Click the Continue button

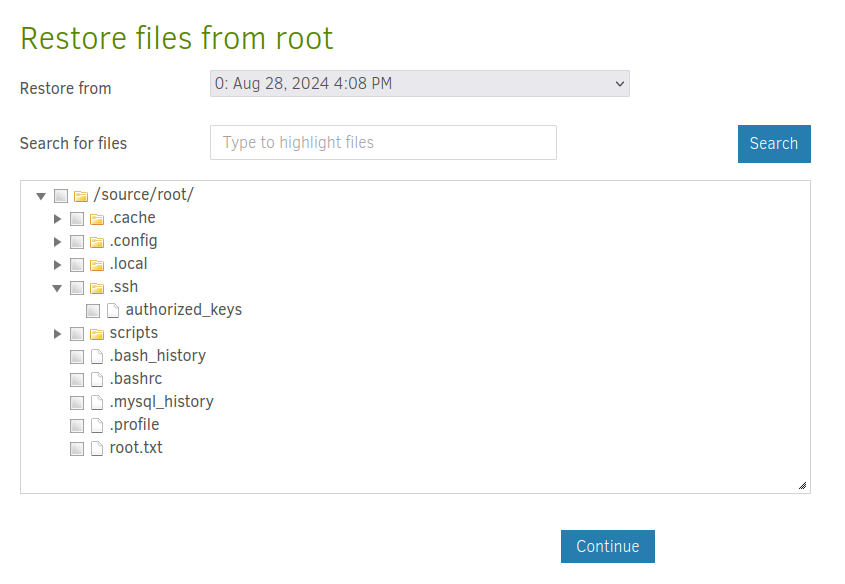(x=607, y=547)
